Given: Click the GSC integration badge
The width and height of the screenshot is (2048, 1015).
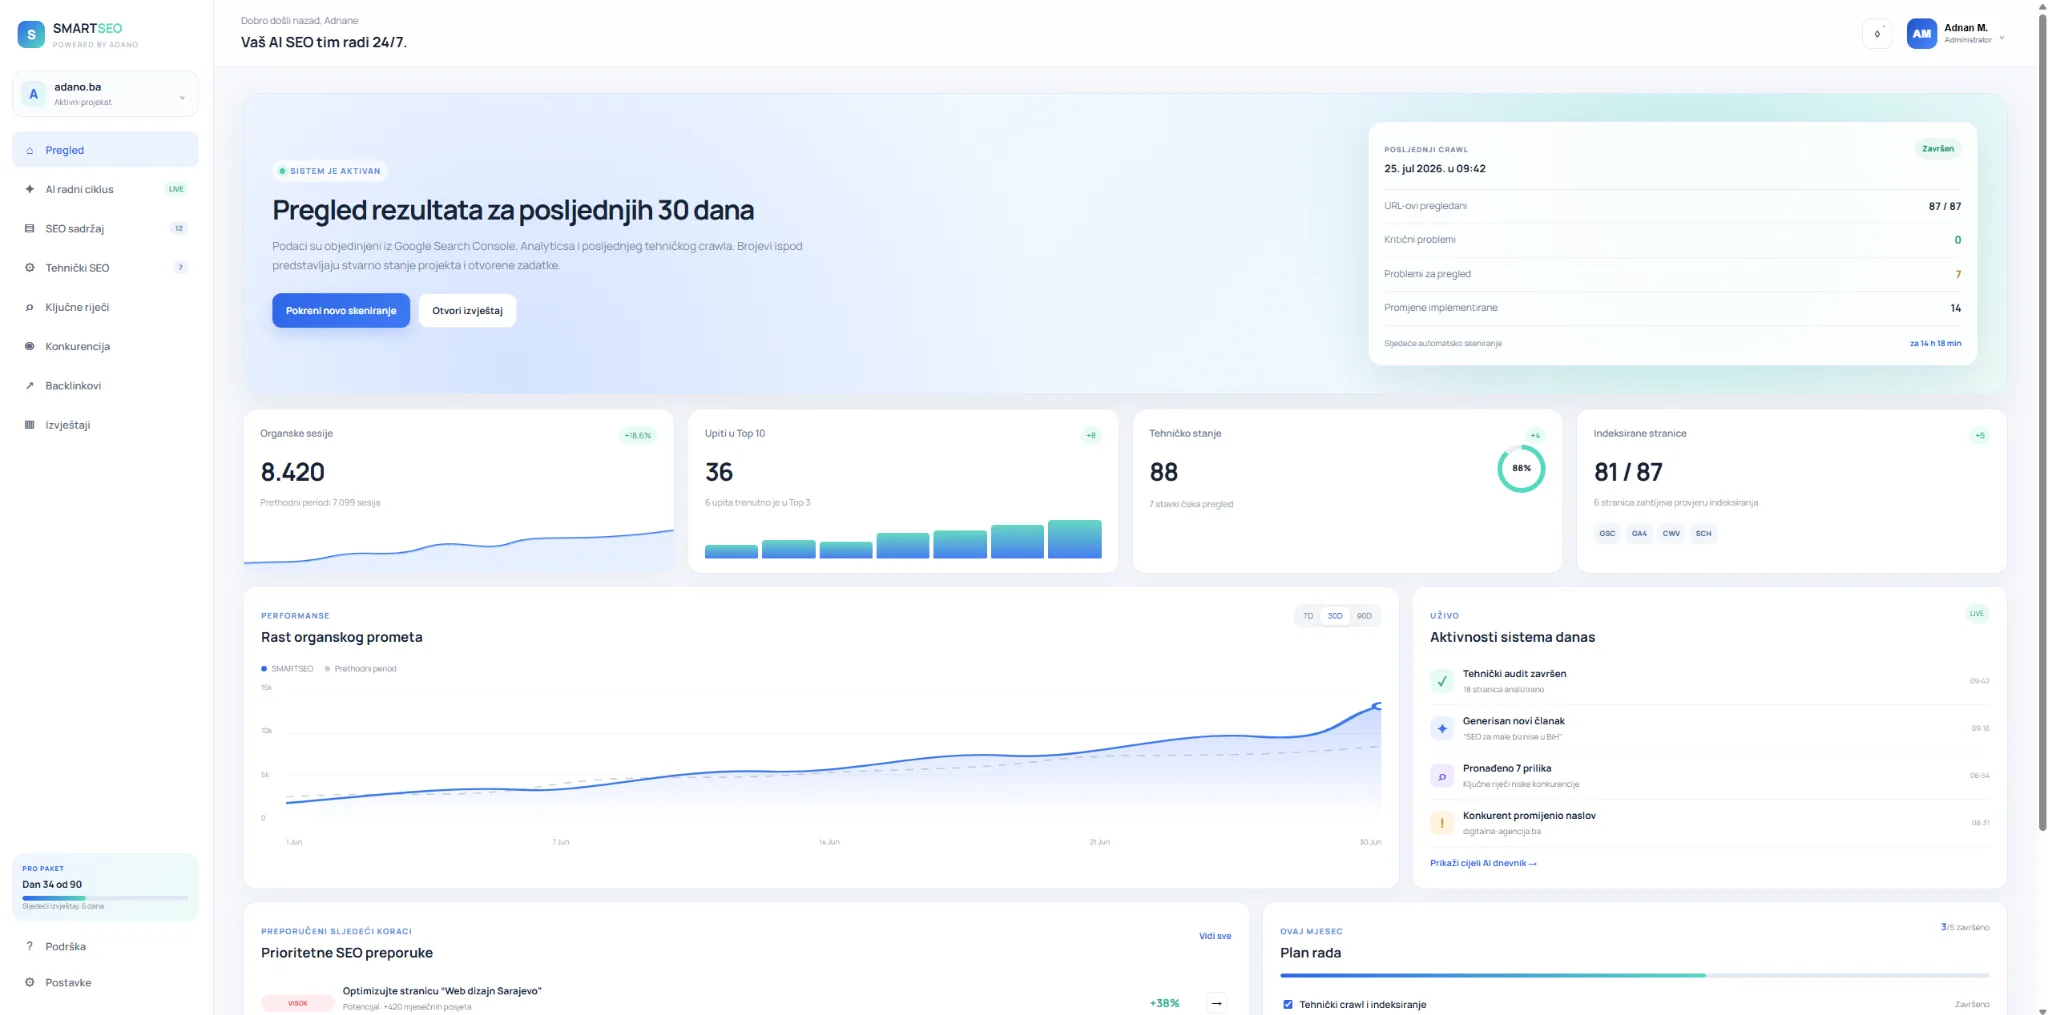Looking at the screenshot, I should (1607, 533).
